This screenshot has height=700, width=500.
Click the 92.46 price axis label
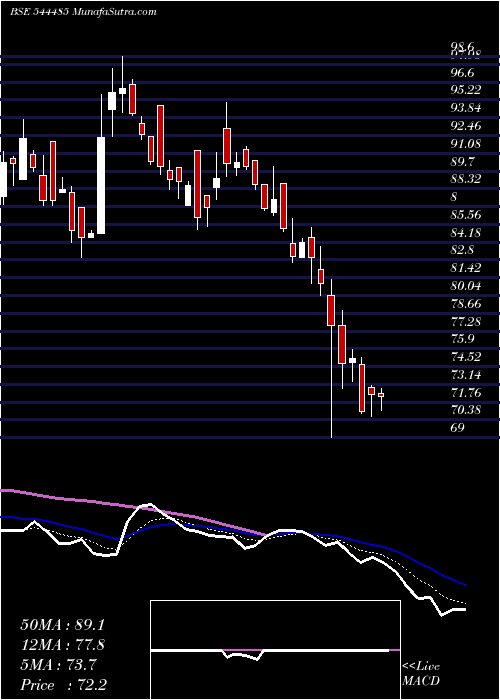click(466, 126)
